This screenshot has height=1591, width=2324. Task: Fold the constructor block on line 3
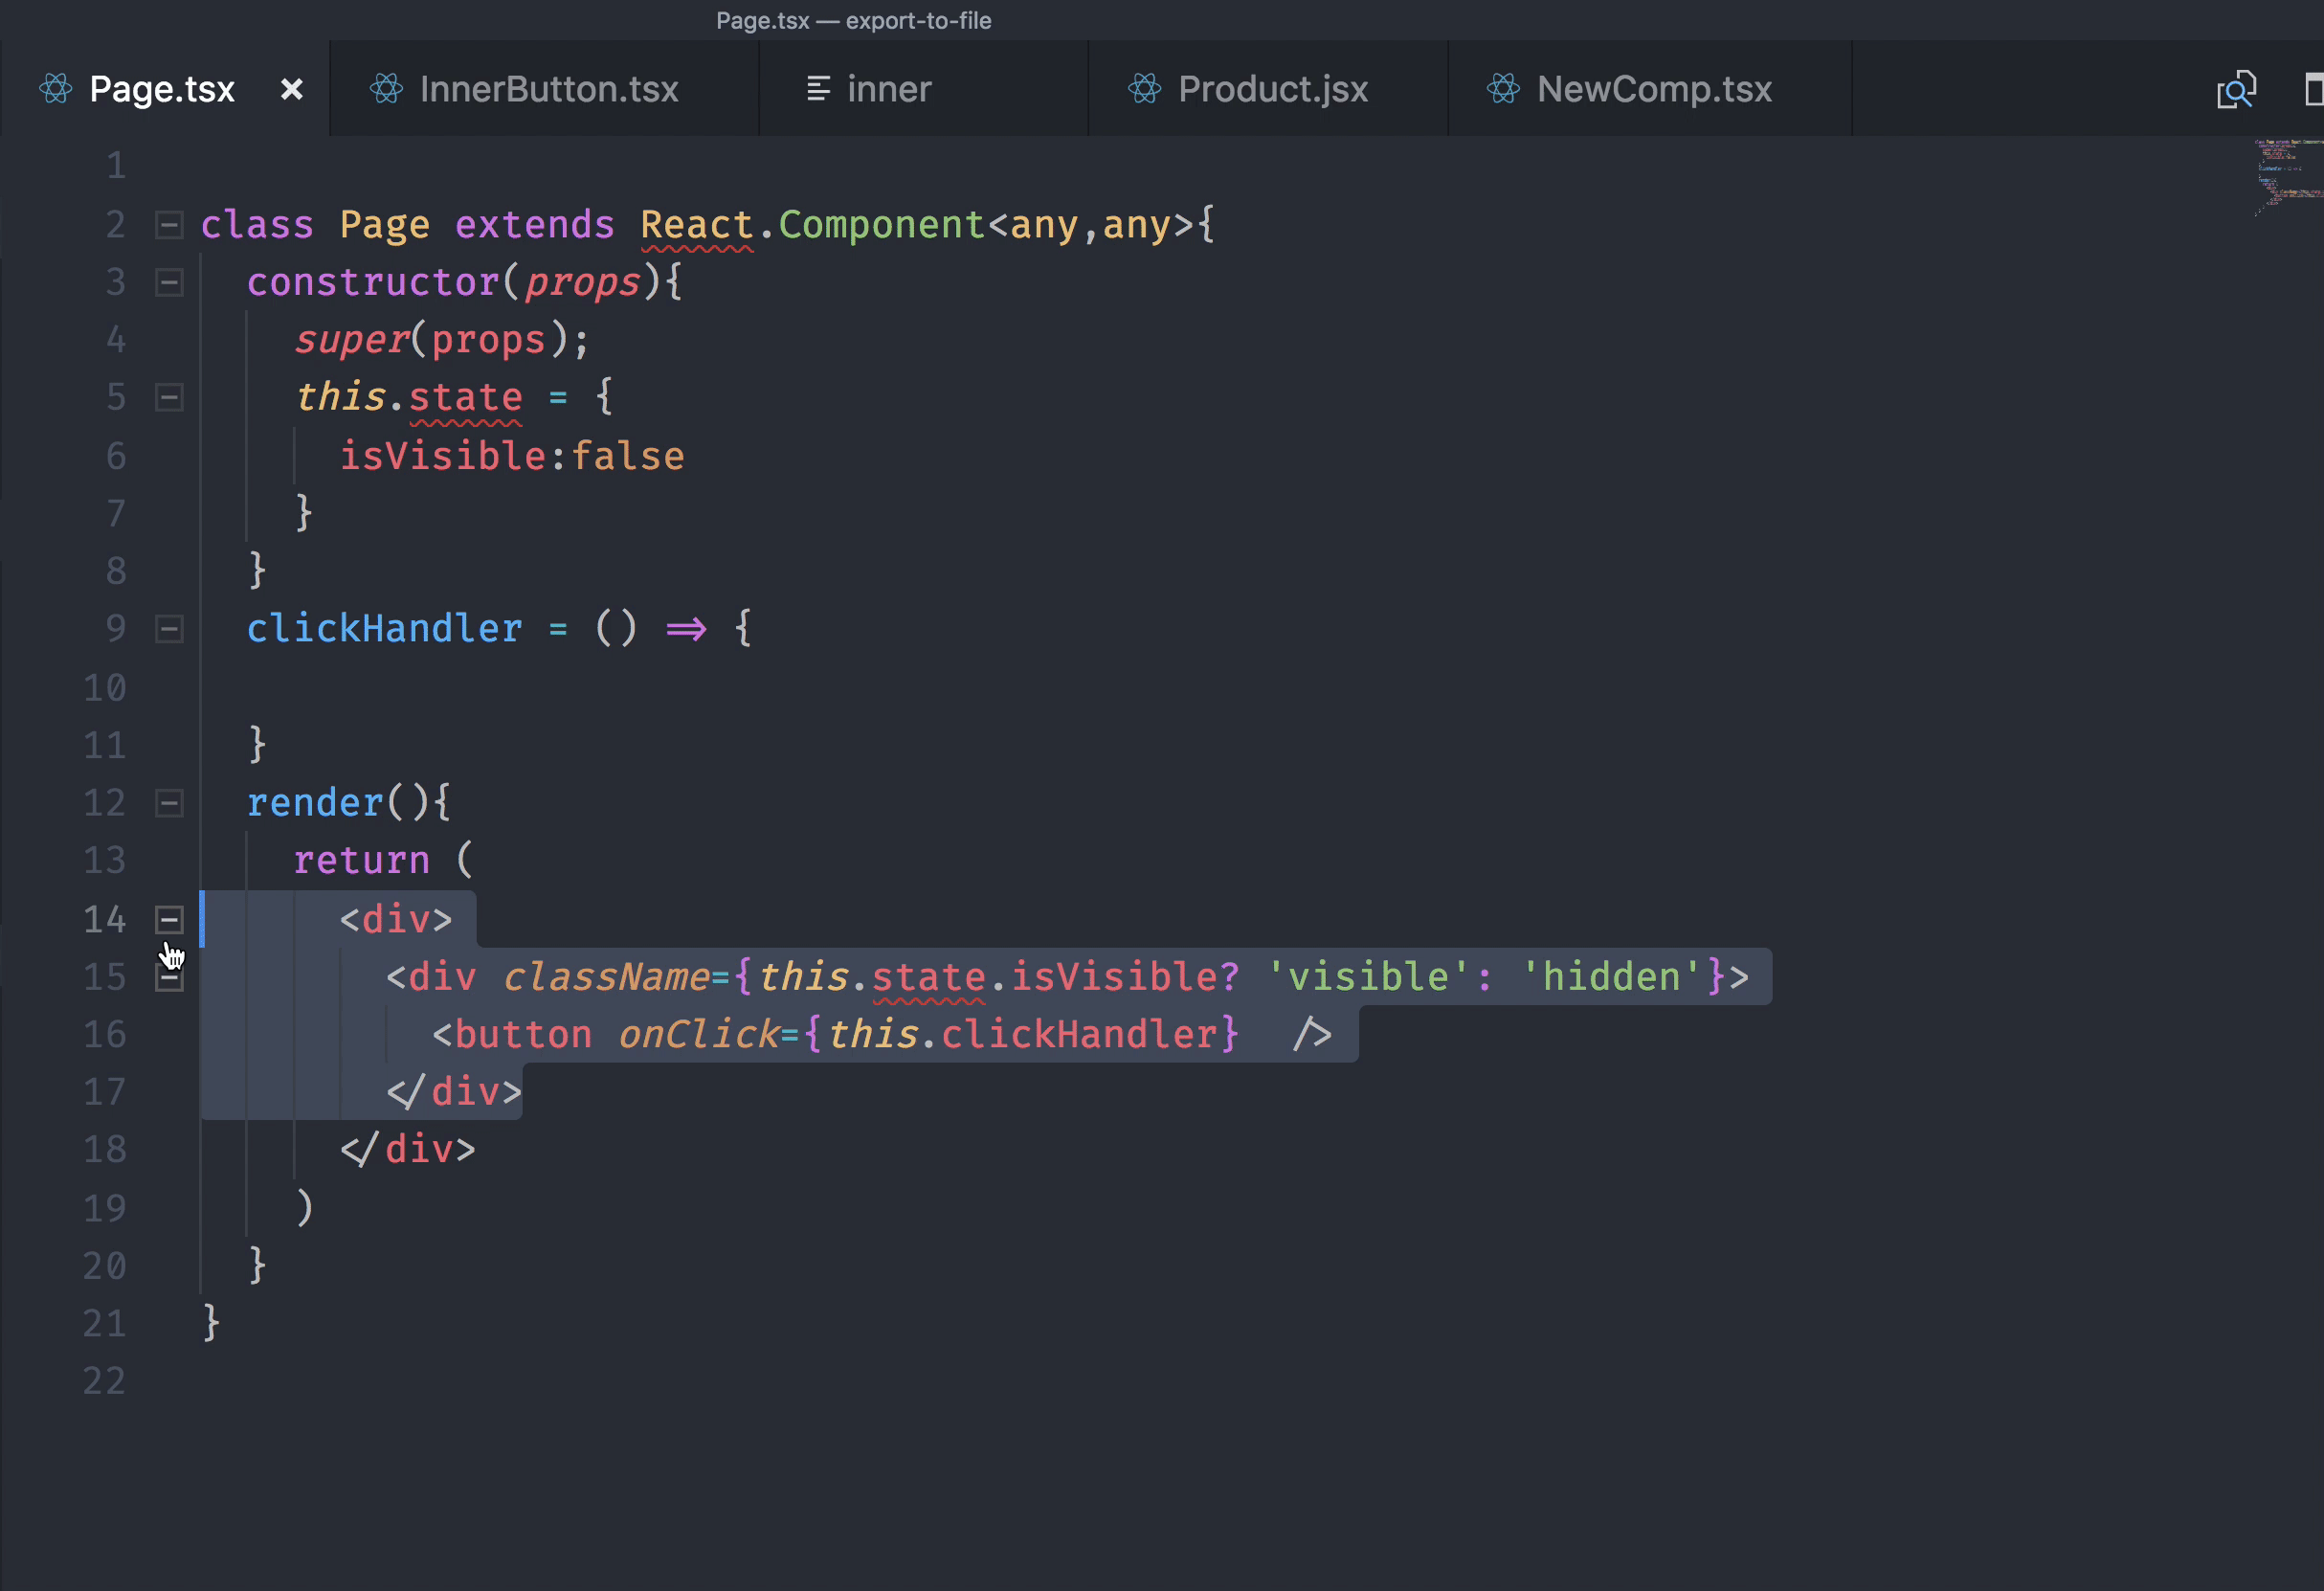point(169,283)
